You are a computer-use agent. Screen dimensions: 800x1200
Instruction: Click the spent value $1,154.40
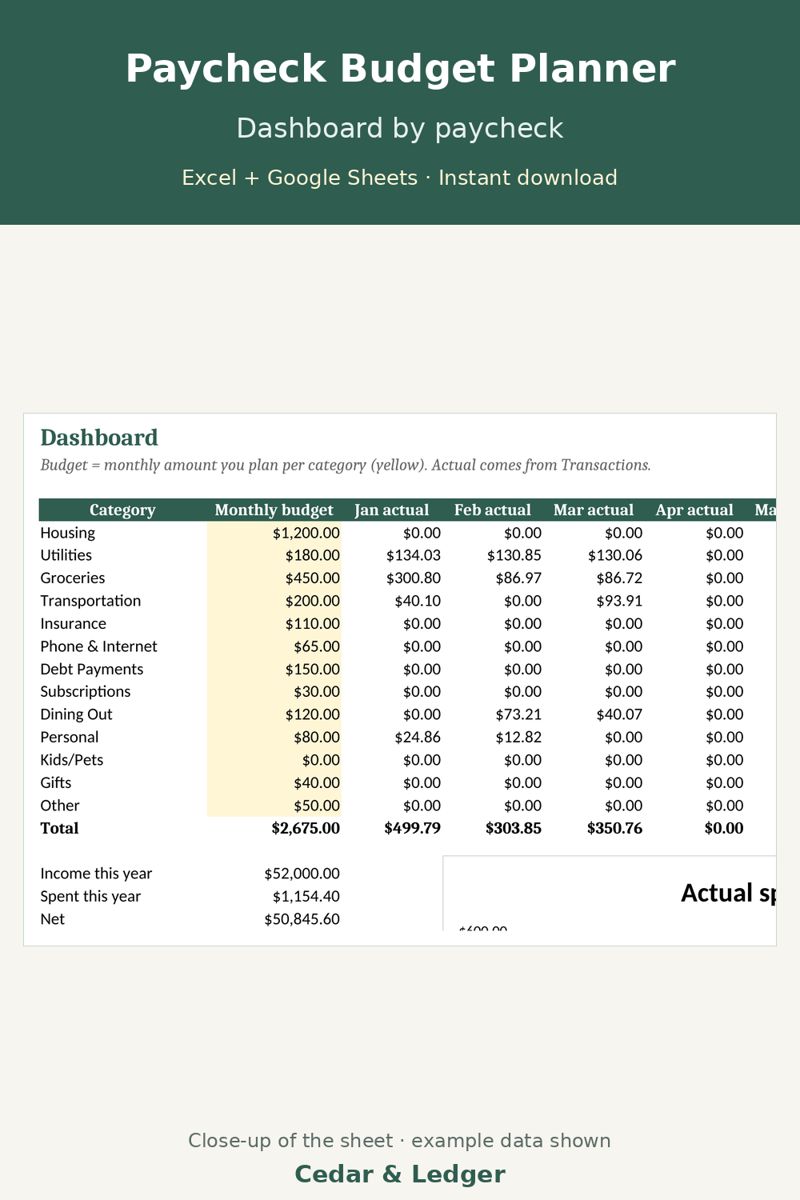coord(306,896)
